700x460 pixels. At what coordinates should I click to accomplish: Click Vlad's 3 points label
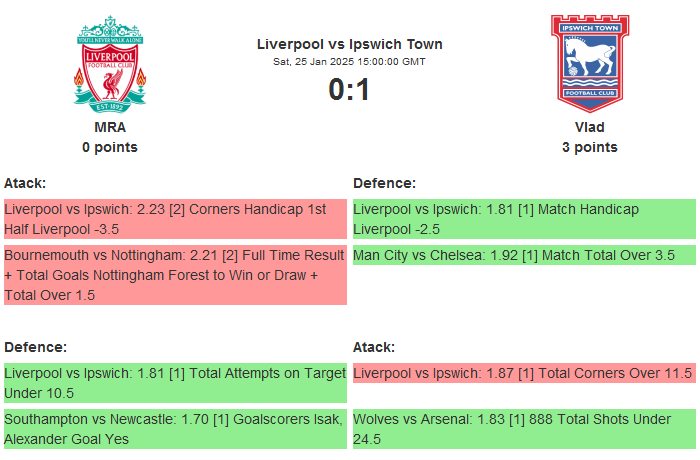pyautogui.click(x=589, y=147)
